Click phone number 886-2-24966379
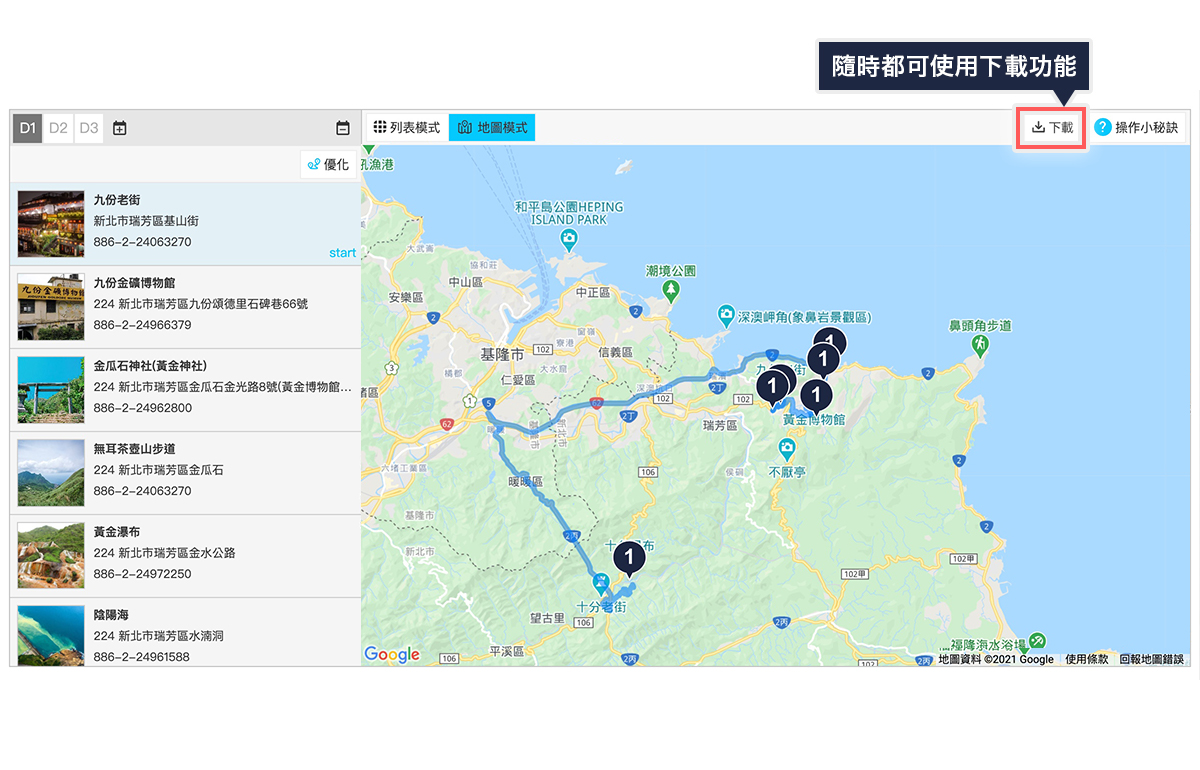The width and height of the screenshot is (1200, 770). (x=142, y=325)
